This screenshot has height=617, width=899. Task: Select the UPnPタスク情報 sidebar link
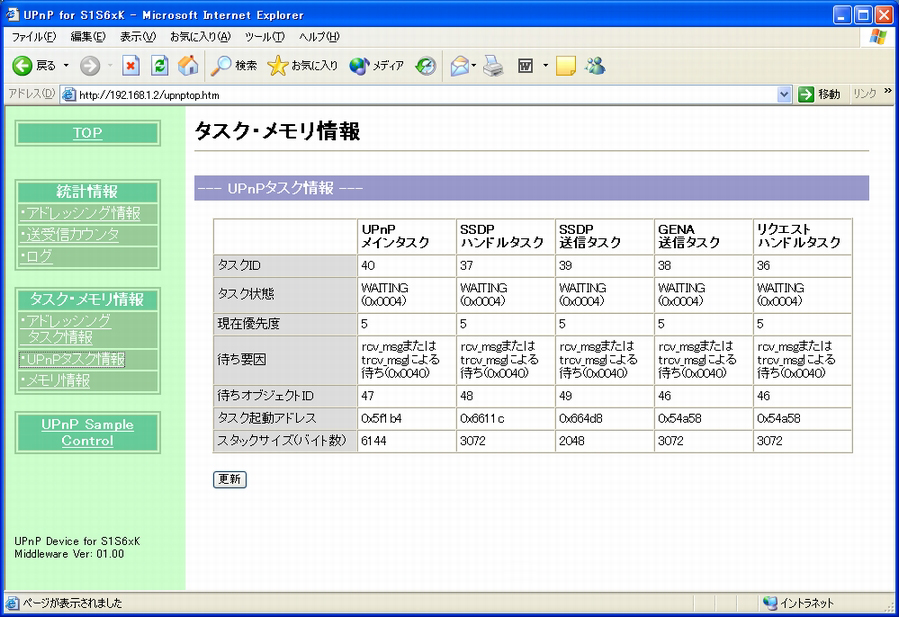[72, 360]
